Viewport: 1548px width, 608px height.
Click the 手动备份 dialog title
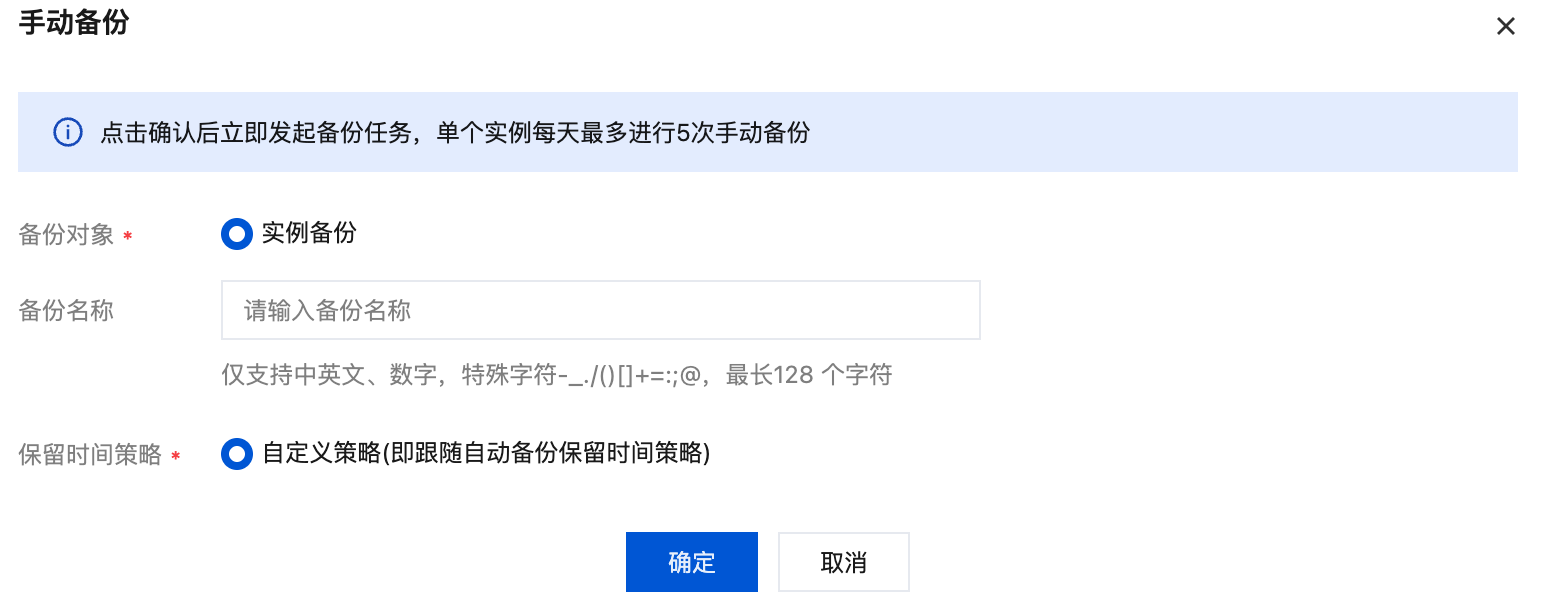74,22
